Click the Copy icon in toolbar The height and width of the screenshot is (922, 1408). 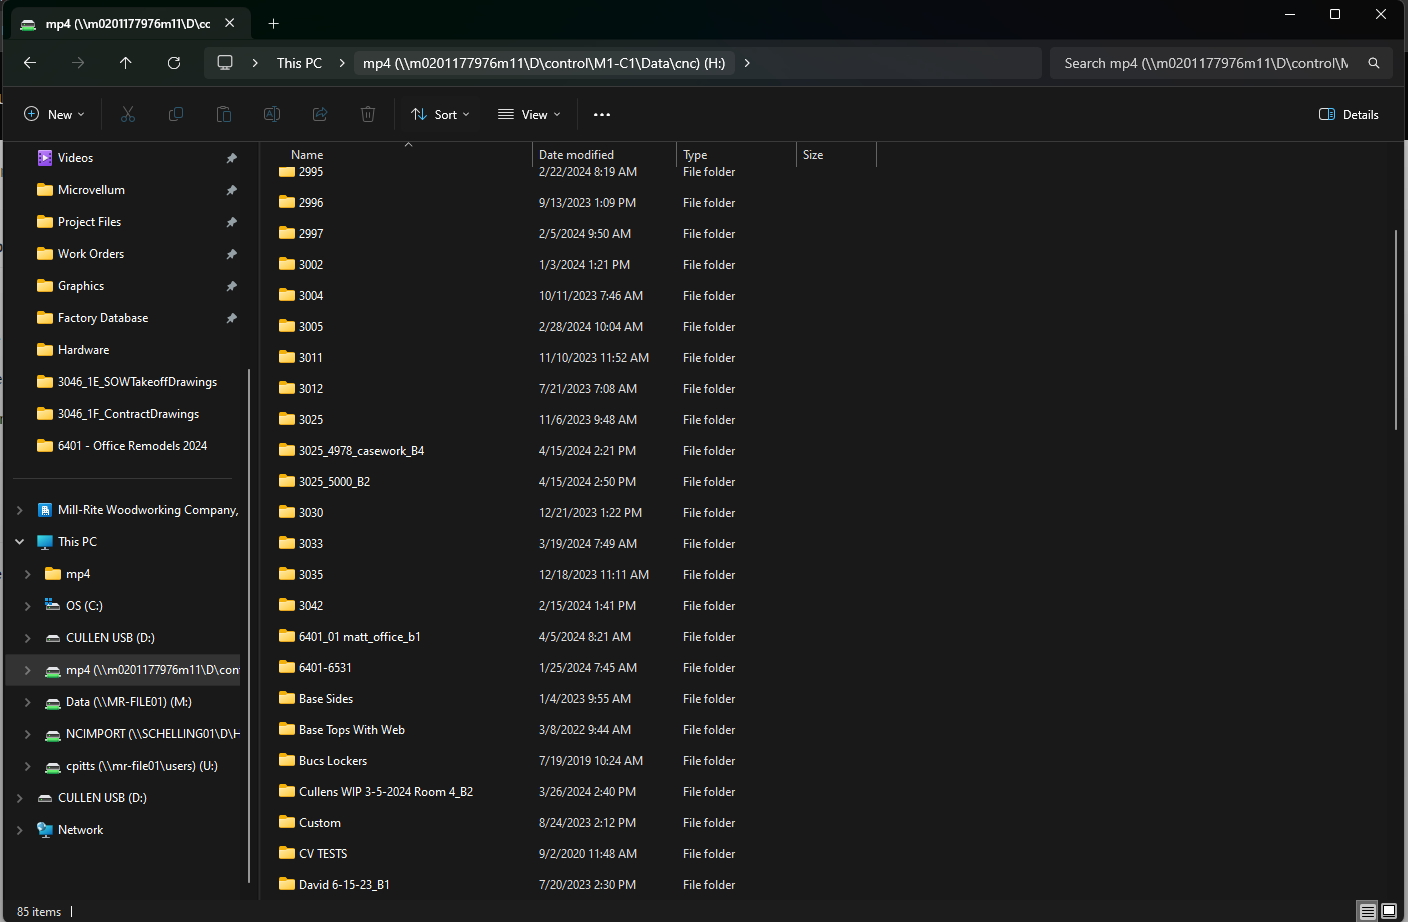[x=176, y=114]
